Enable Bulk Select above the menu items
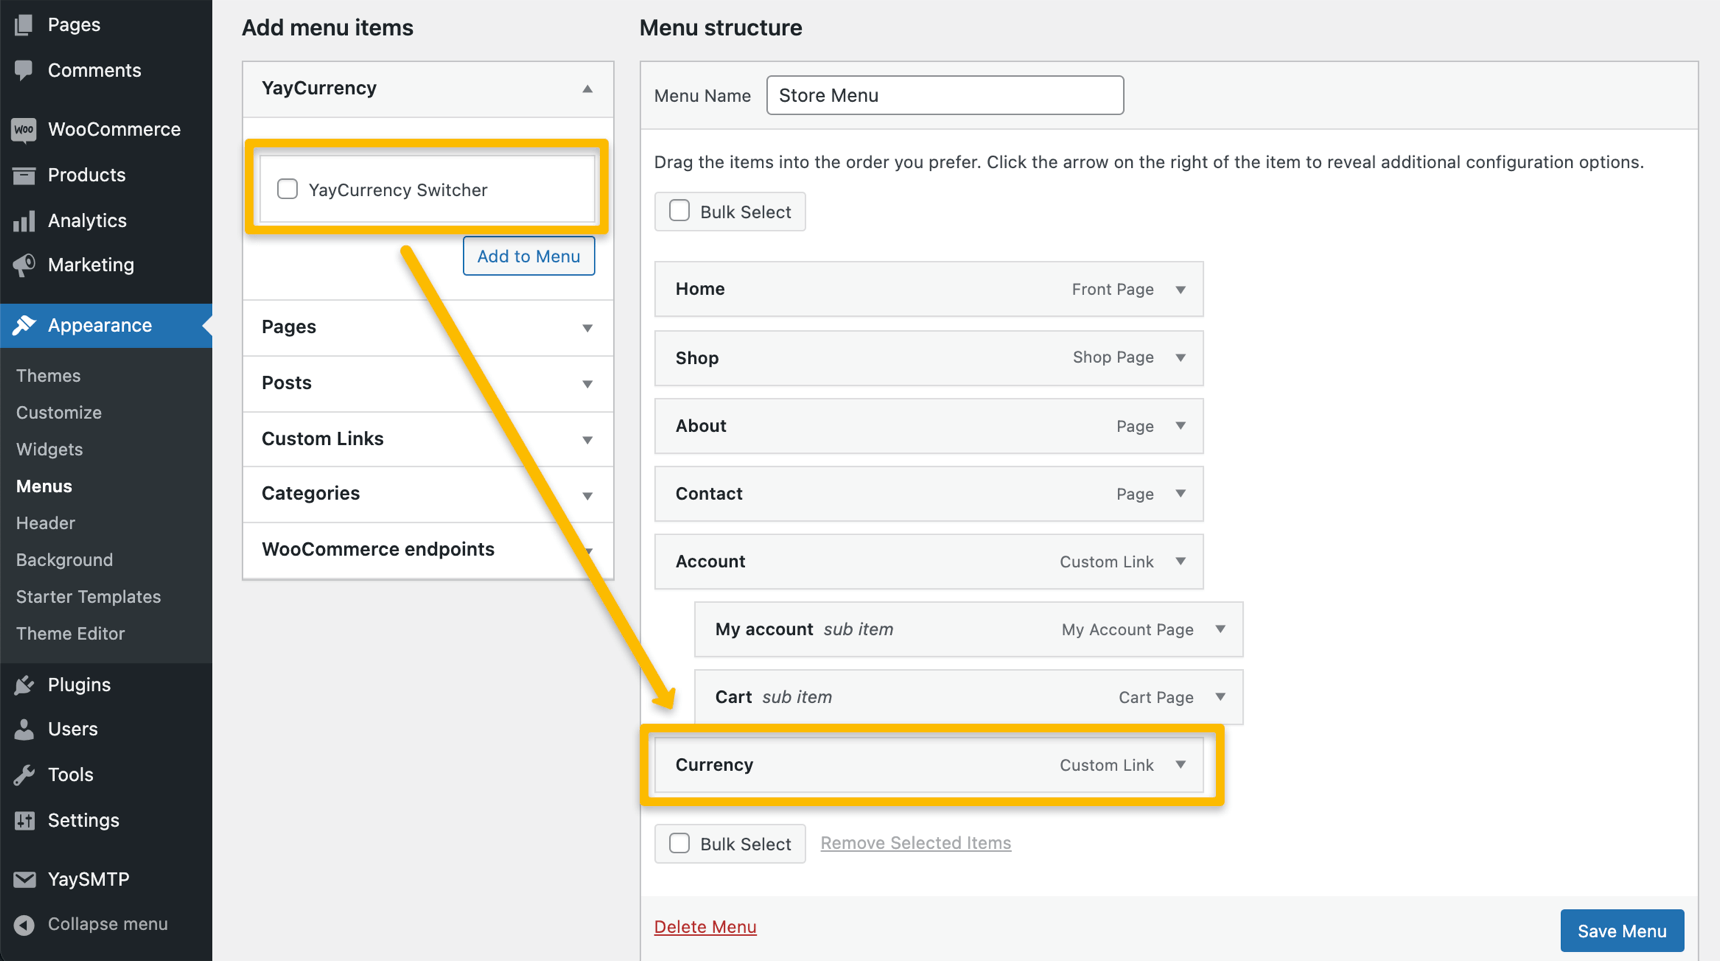 pos(679,210)
